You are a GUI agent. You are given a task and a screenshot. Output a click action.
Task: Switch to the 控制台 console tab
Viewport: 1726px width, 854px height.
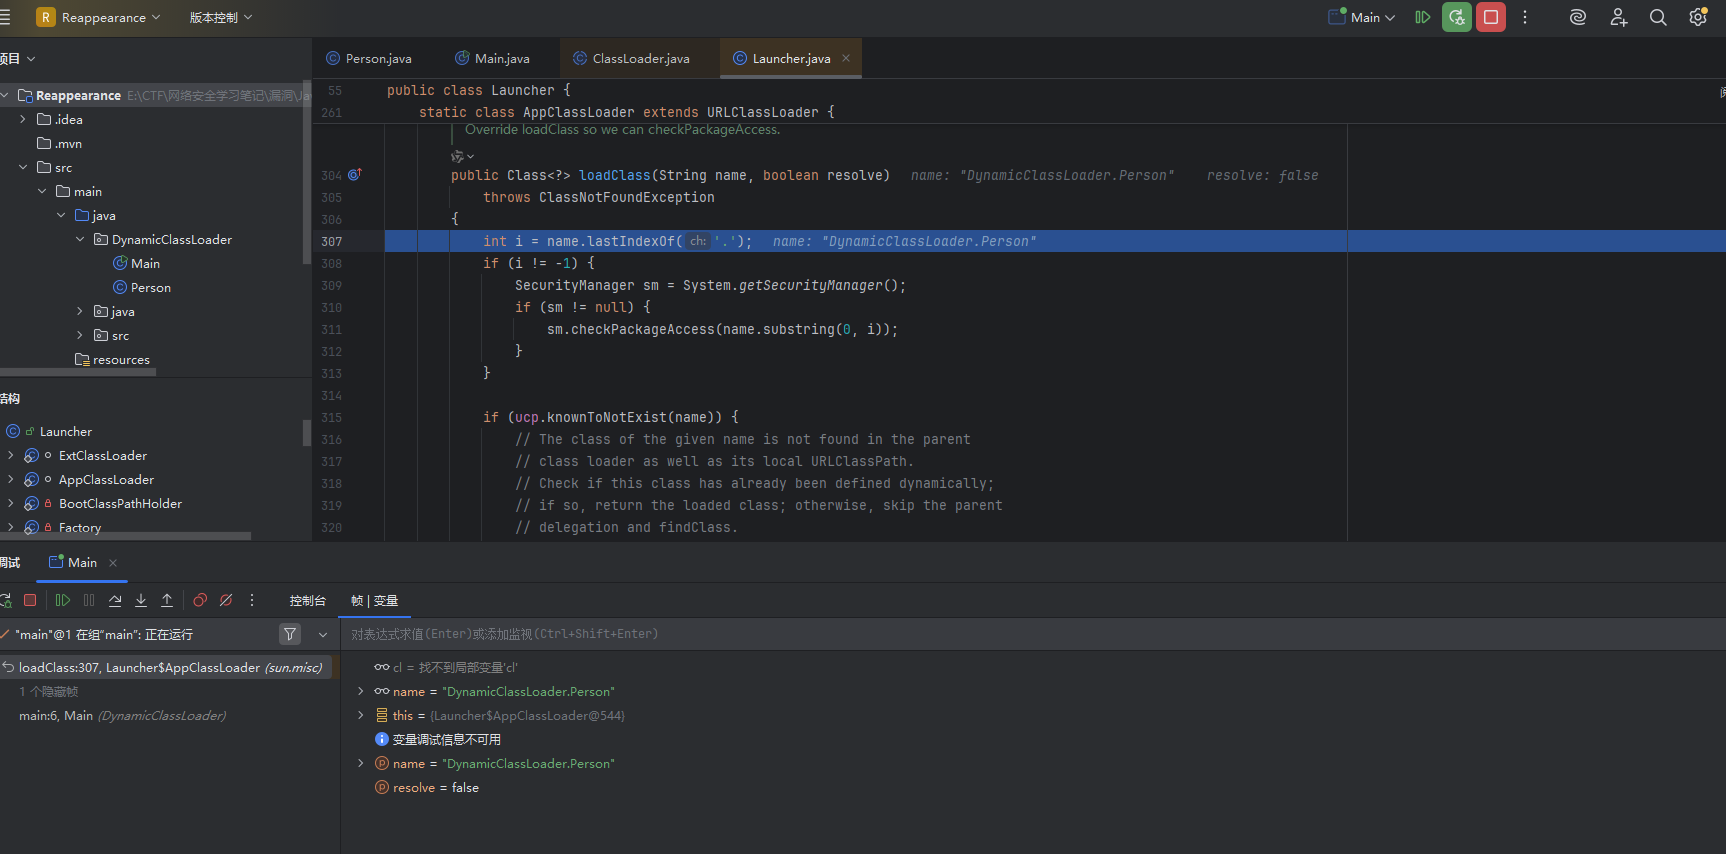click(x=307, y=600)
